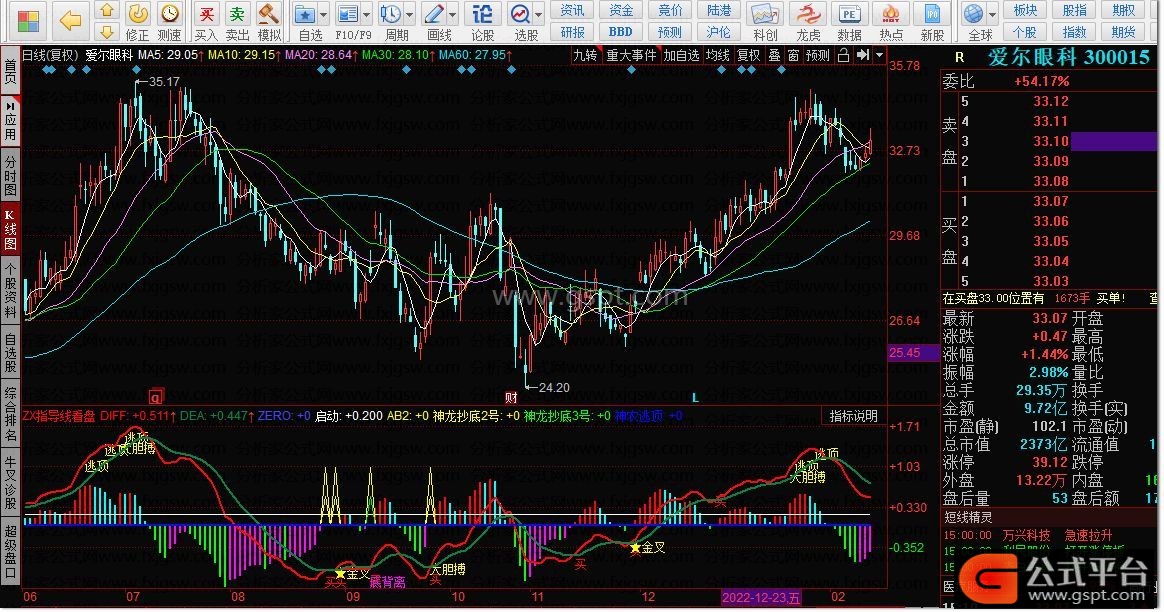Open the 自选 favorites folder icon

point(304,14)
